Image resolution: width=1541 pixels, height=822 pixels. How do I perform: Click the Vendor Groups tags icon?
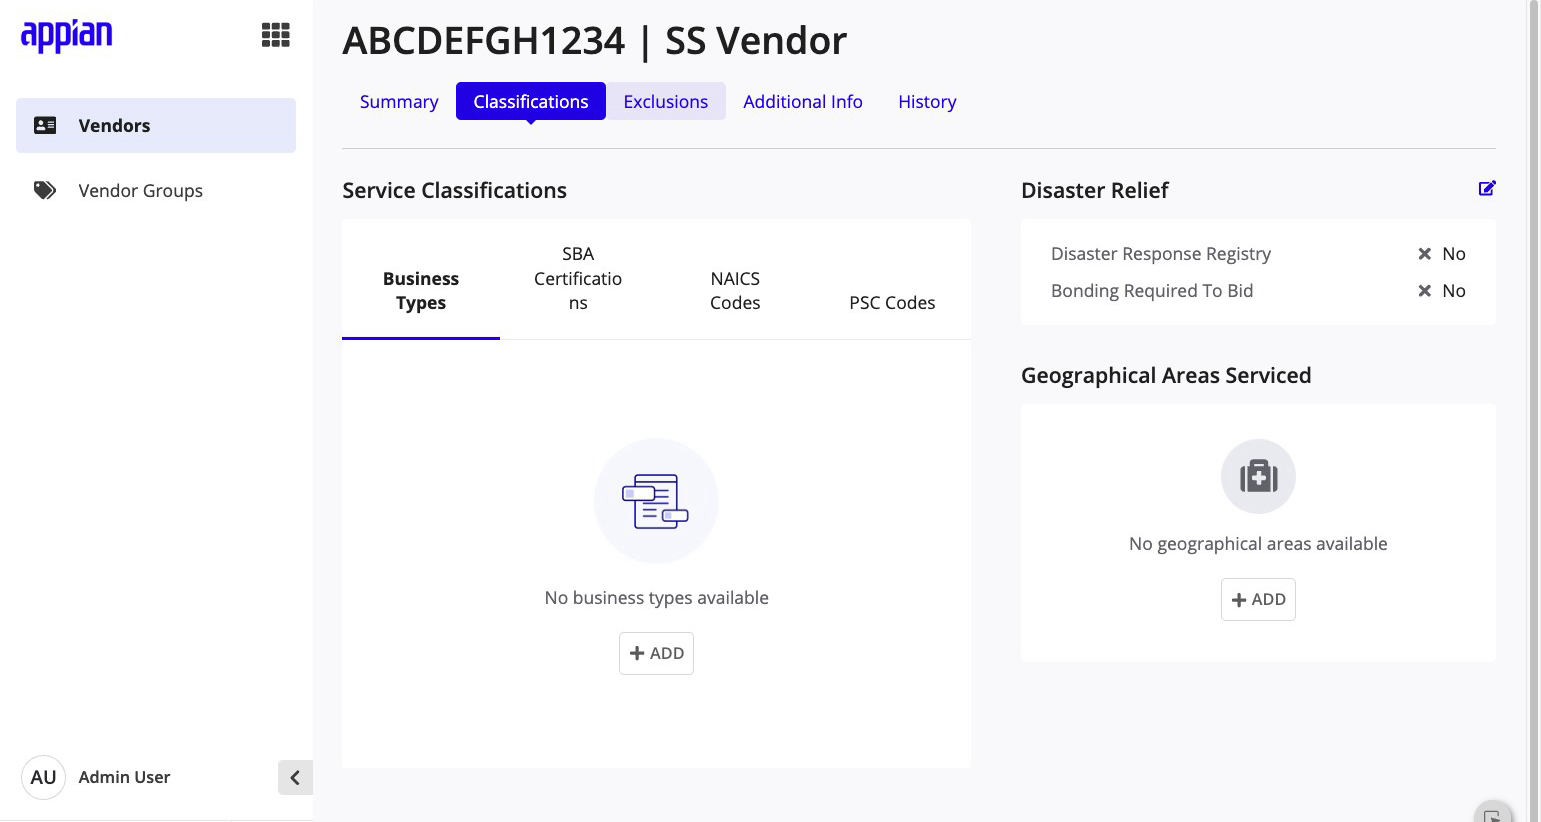(x=45, y=190)
